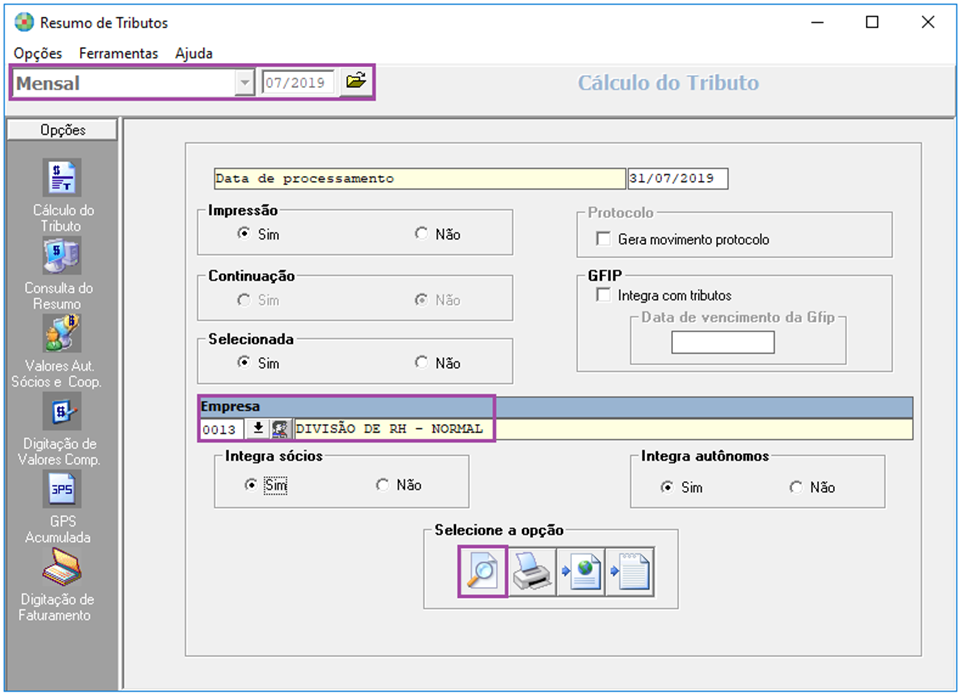
Task: Click the 31/07/2019 processing date field
Action: point(678,178)
